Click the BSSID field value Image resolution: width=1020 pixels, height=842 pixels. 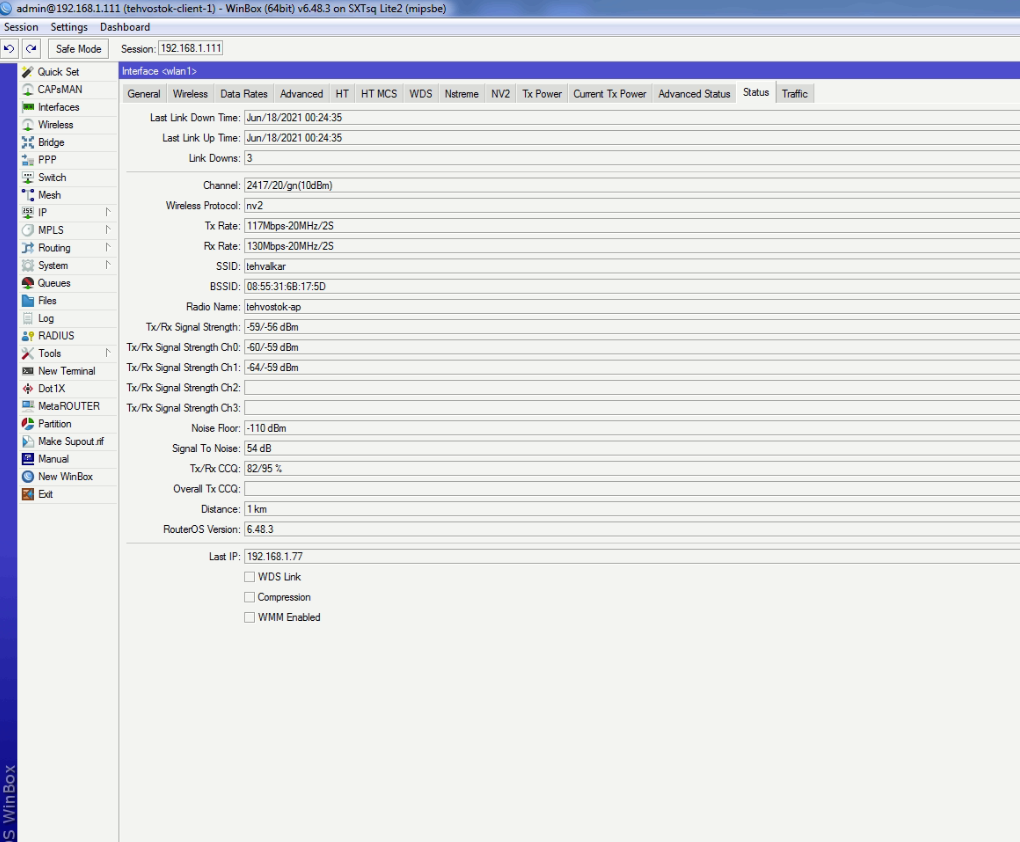pyautogui.click(x=632, y=286)
